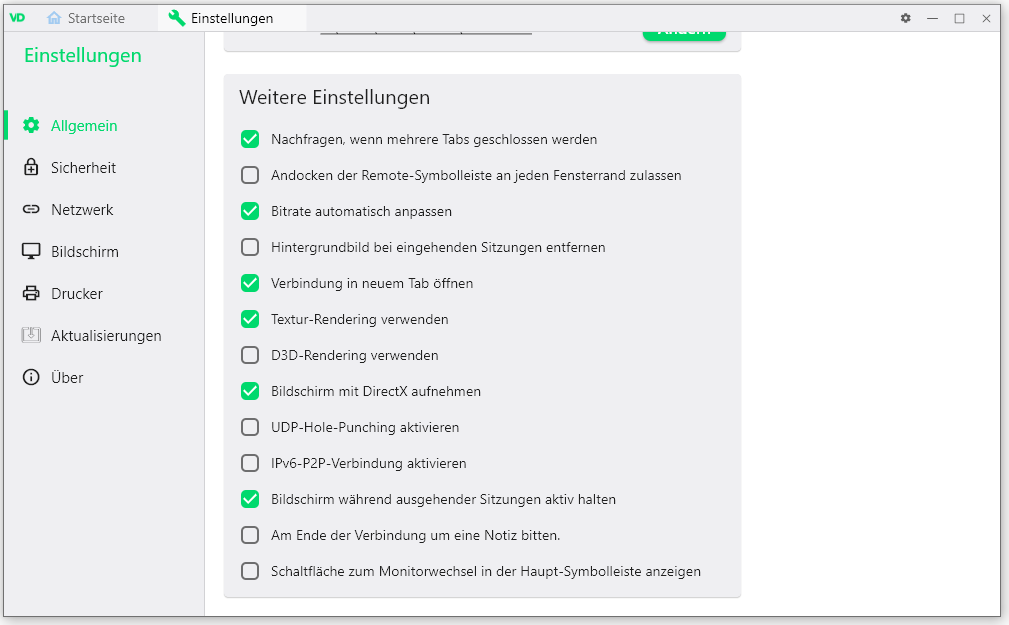Uncheck Bitrate automatisch anpassen
This screenshot has height=625, width=1009.
[x=250, y=211]
